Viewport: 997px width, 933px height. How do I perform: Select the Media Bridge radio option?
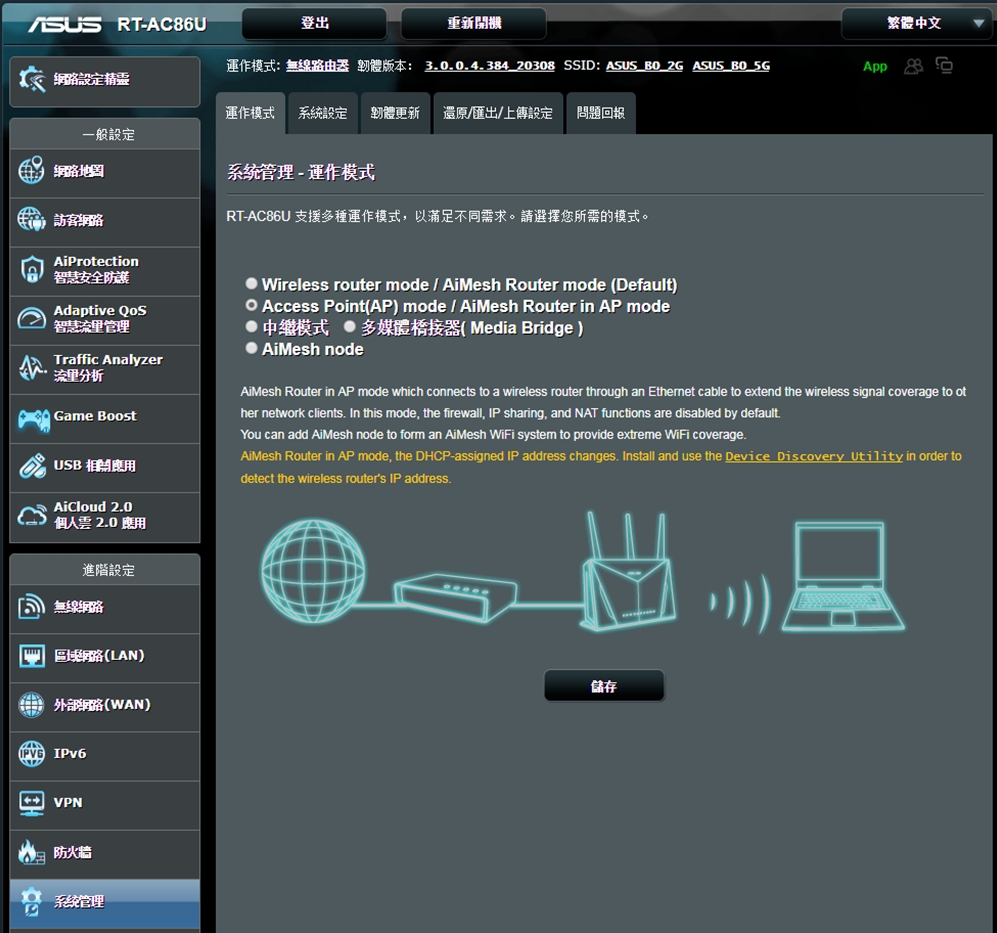click(x=350, y=327)
